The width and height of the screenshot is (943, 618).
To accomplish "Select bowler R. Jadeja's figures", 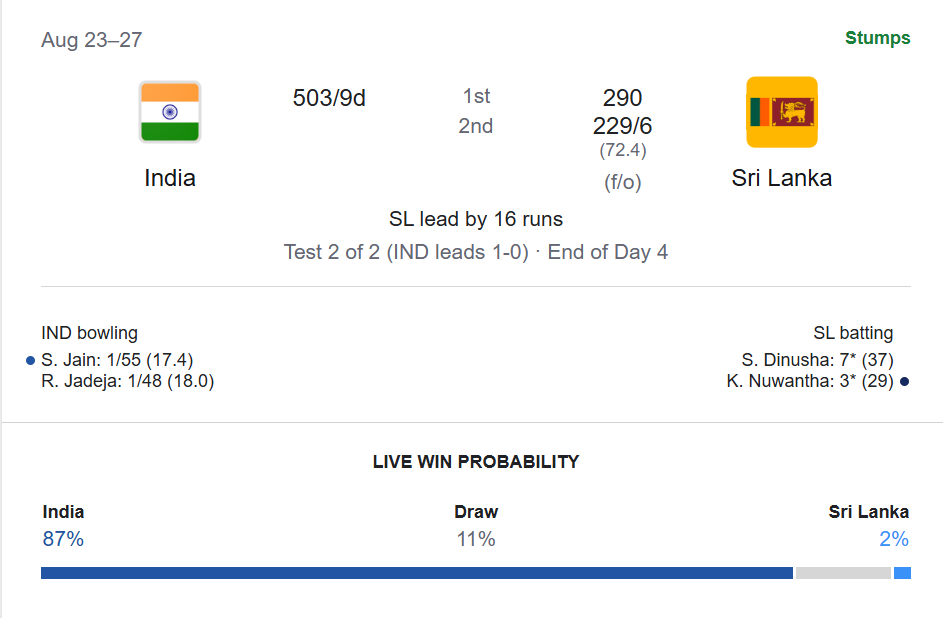I will (127, 381).
